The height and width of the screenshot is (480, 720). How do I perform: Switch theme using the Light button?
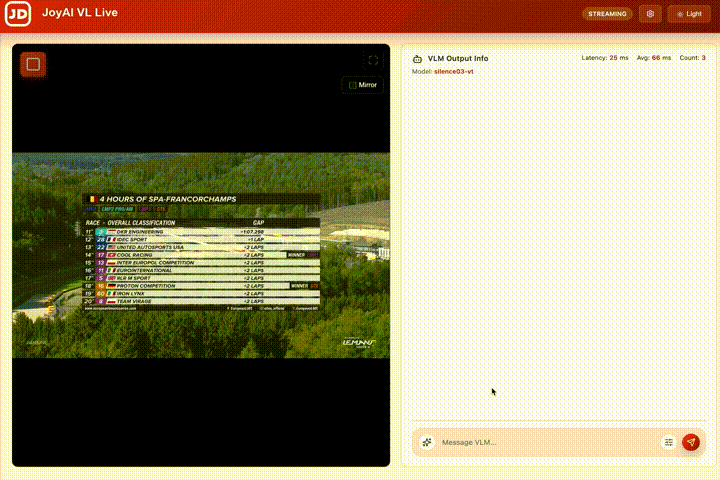(x=689, y=14)
